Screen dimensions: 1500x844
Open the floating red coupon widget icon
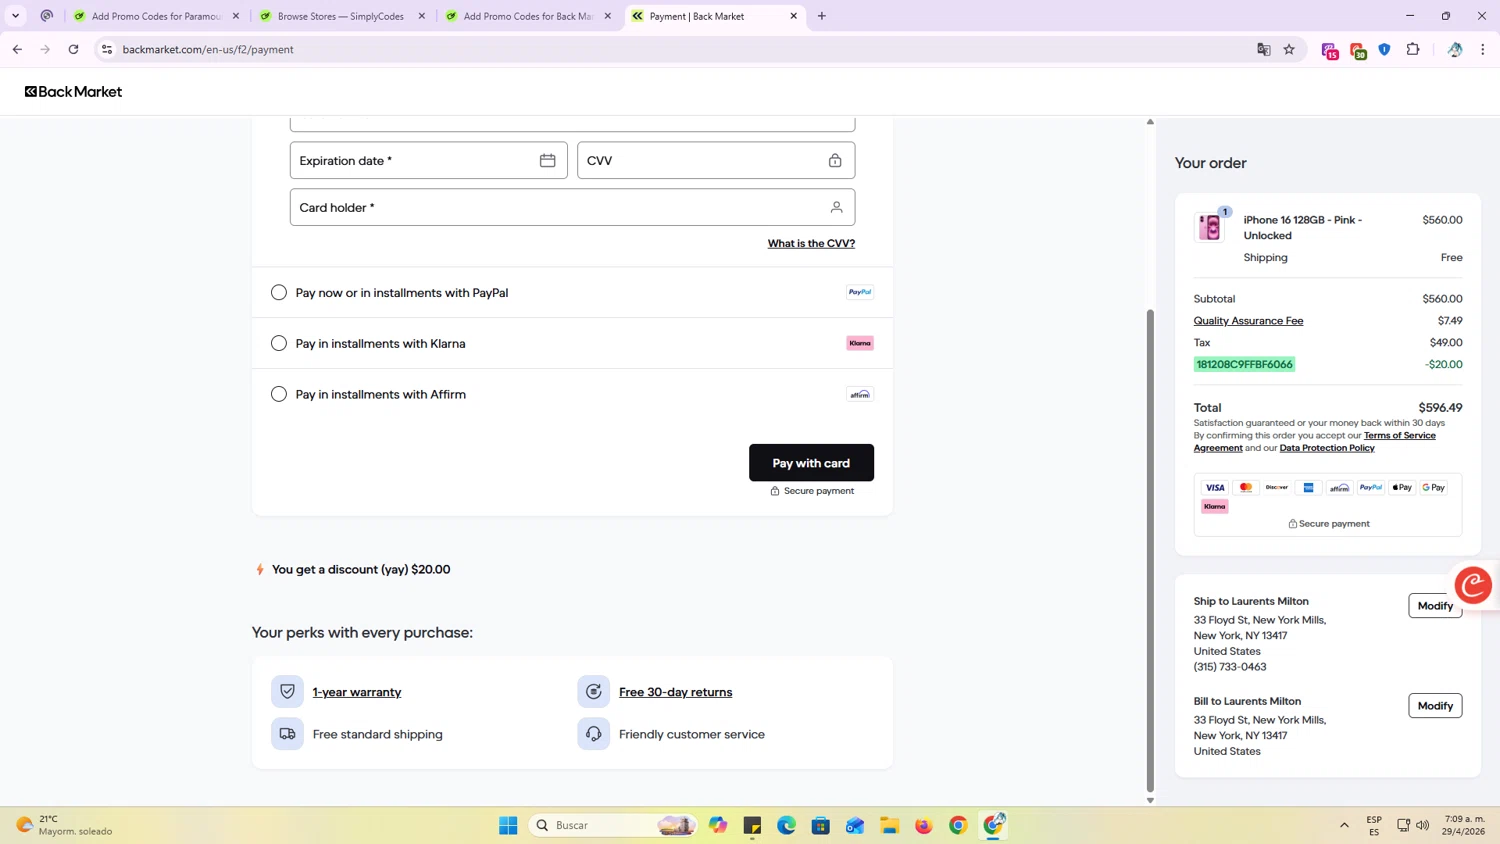(1473, 585)
